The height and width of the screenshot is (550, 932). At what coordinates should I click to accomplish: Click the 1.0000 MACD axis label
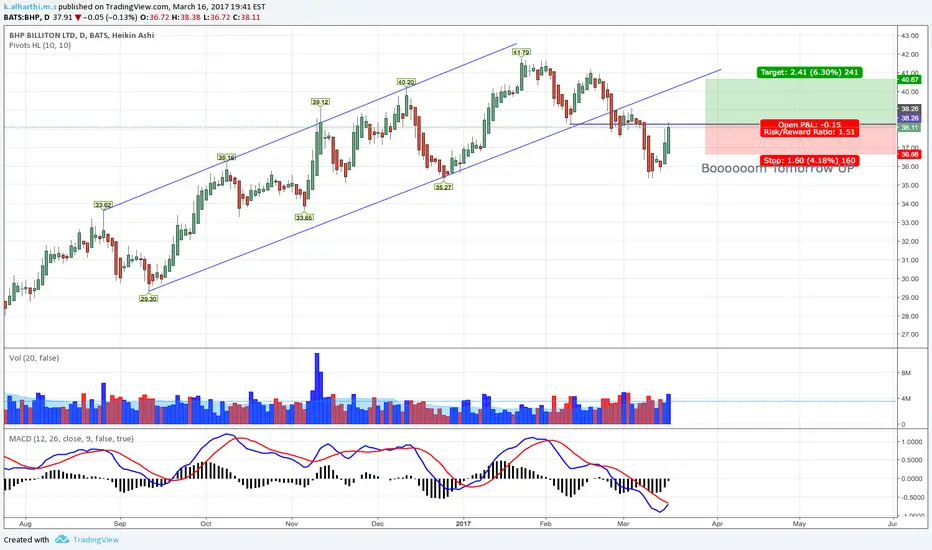tap(911, 442)
